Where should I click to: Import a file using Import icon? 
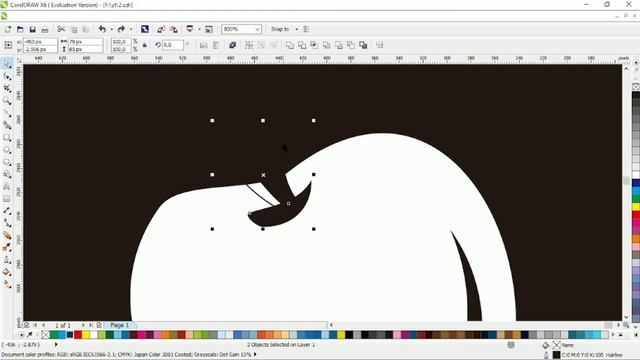pos(161,29)
